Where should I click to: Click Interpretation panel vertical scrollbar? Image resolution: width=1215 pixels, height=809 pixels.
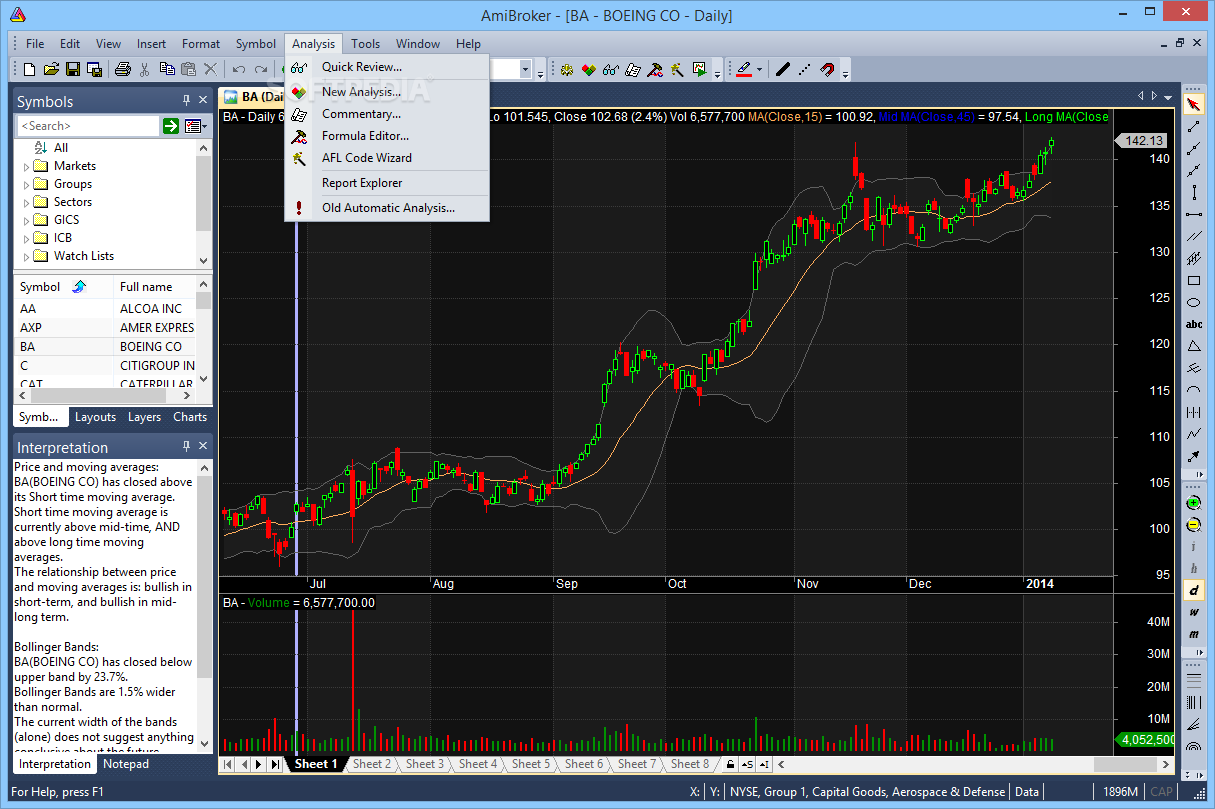click(x=205, y=606)
